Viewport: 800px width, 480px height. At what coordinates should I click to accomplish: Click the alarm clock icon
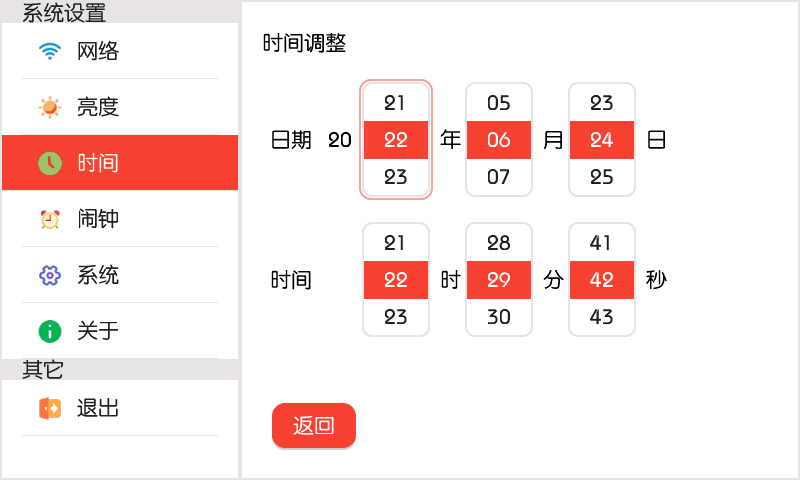click(x=50, y=219)
